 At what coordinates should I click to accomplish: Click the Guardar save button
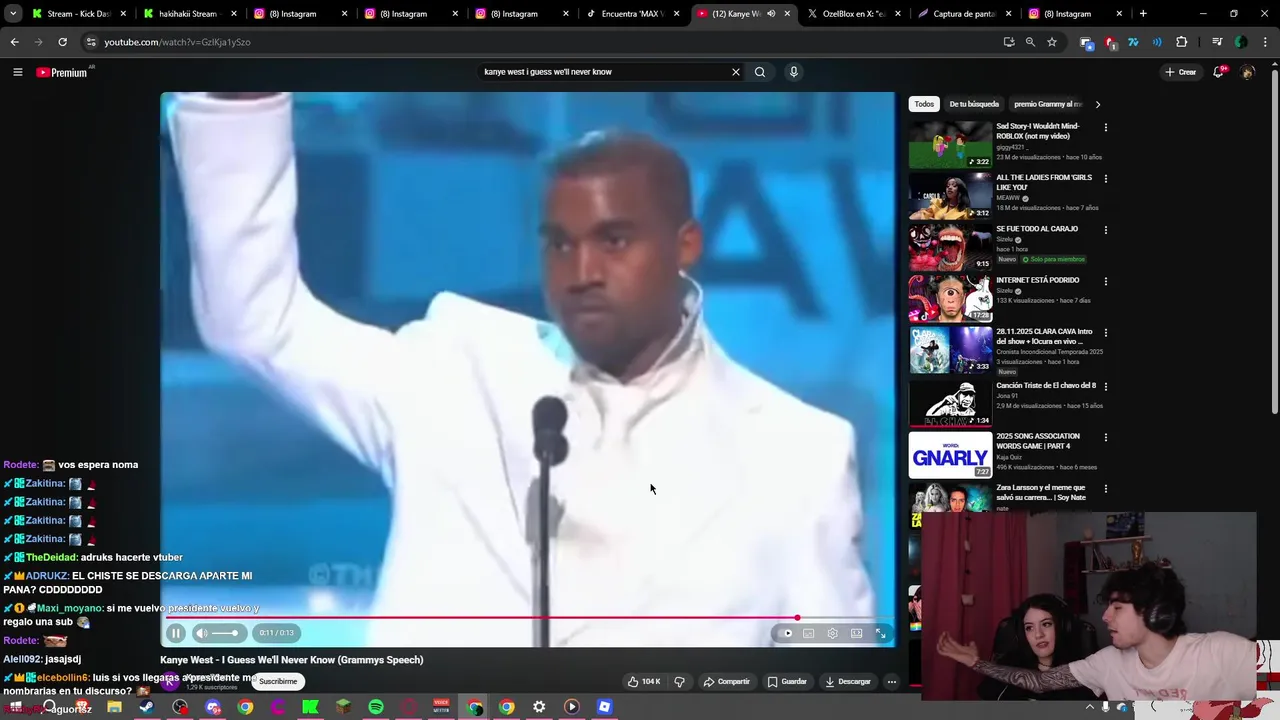pyautogui.click(x=787, y=682)
